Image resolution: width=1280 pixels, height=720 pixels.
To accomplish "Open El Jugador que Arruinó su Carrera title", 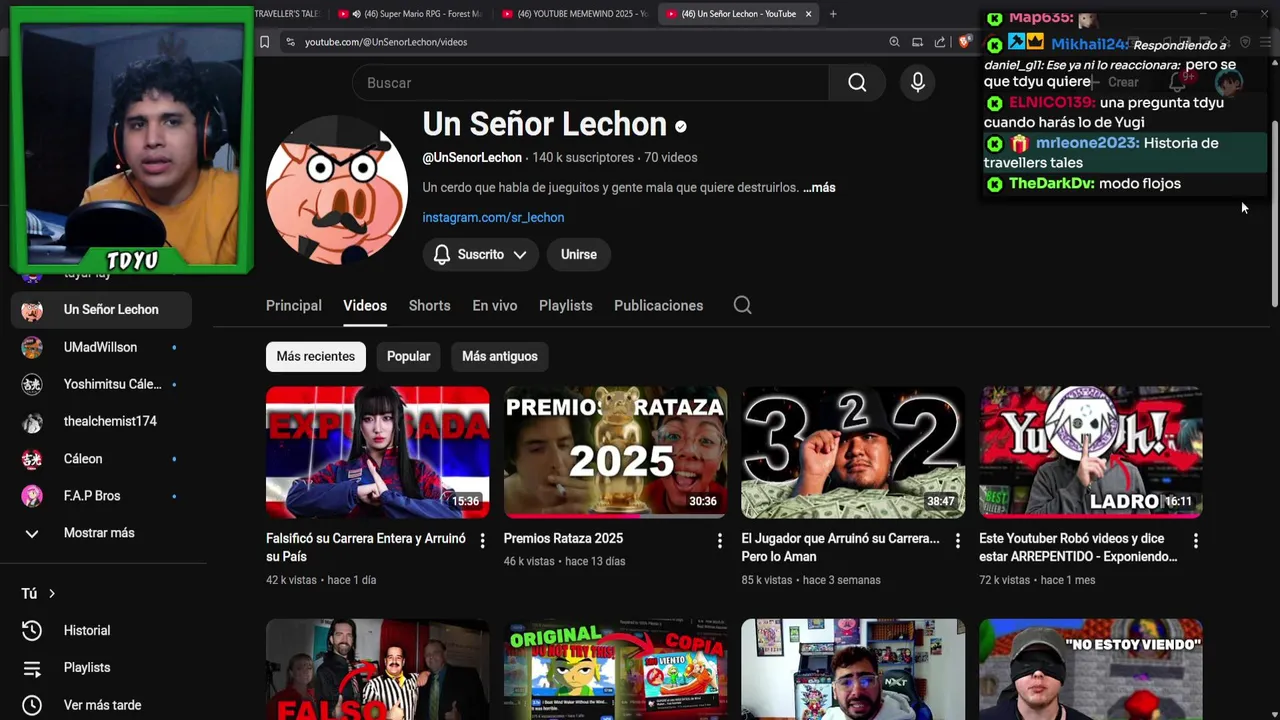I will tap(840, 548).
